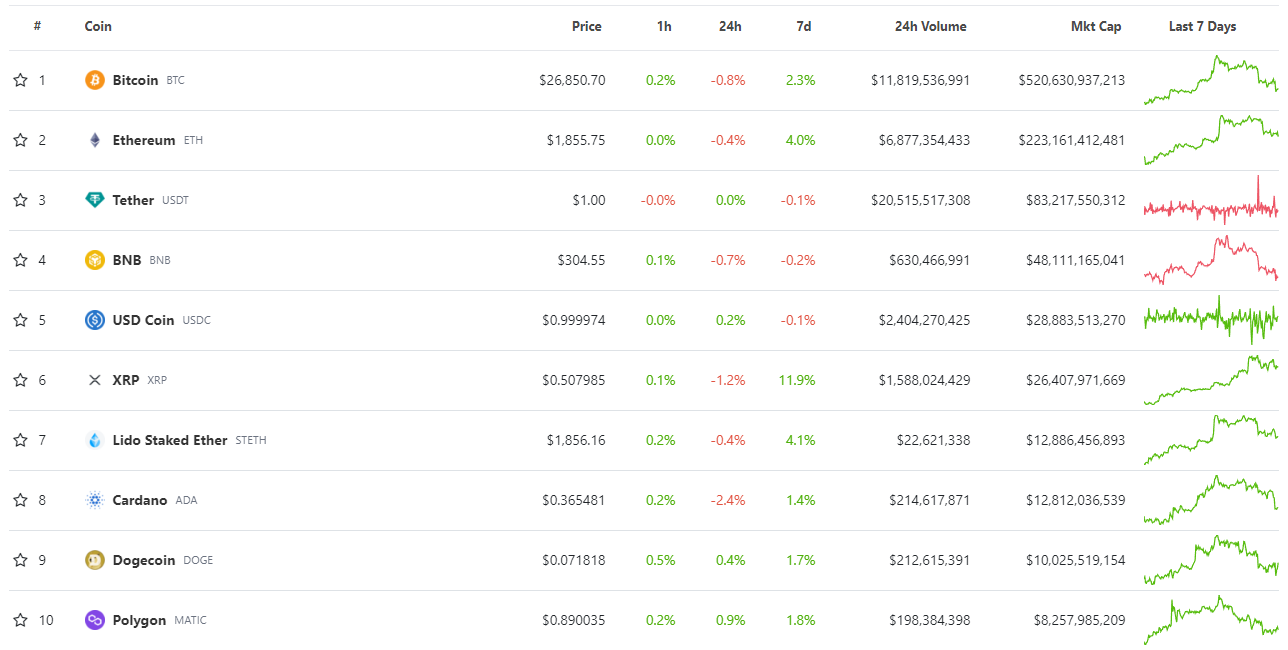
Task: Add Polygon to watchlist via star
Action: coord(20,620)
